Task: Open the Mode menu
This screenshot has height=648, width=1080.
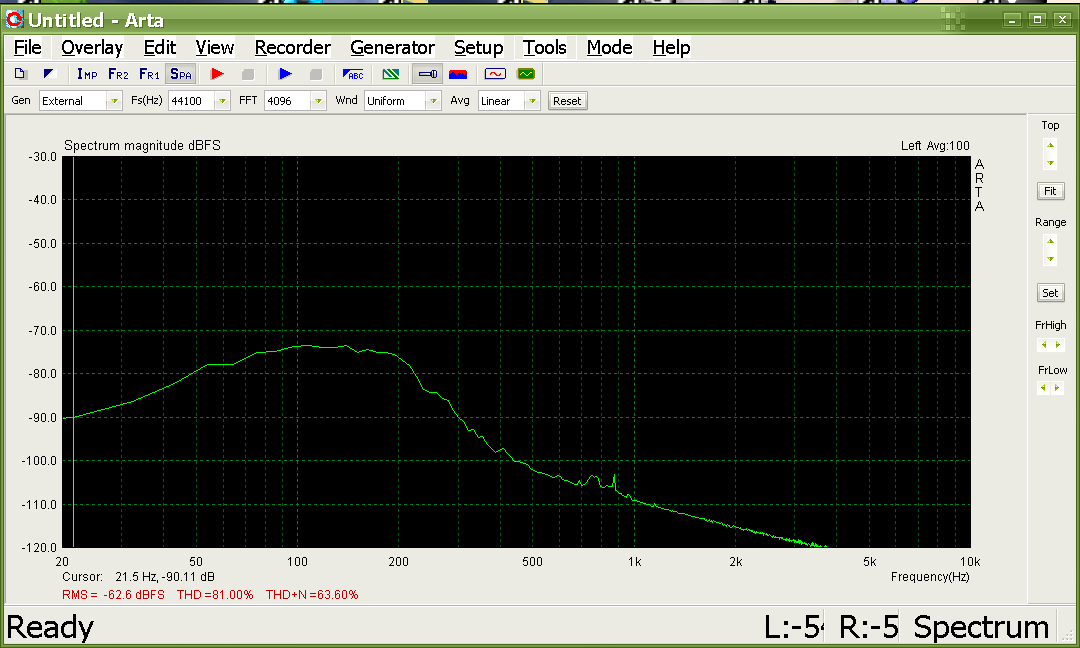Action: (x=610, y=48)
